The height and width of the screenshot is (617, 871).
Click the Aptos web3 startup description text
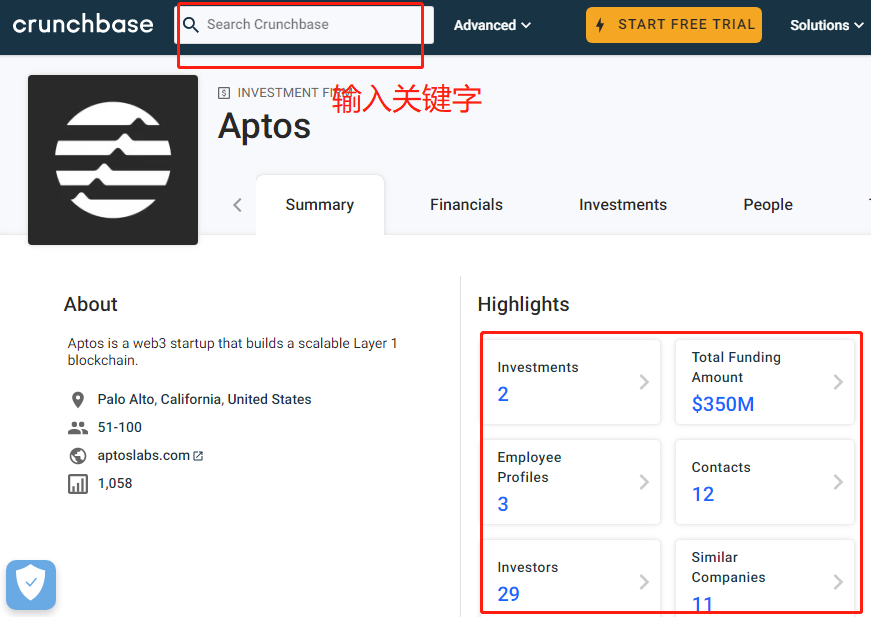point(233,352)
